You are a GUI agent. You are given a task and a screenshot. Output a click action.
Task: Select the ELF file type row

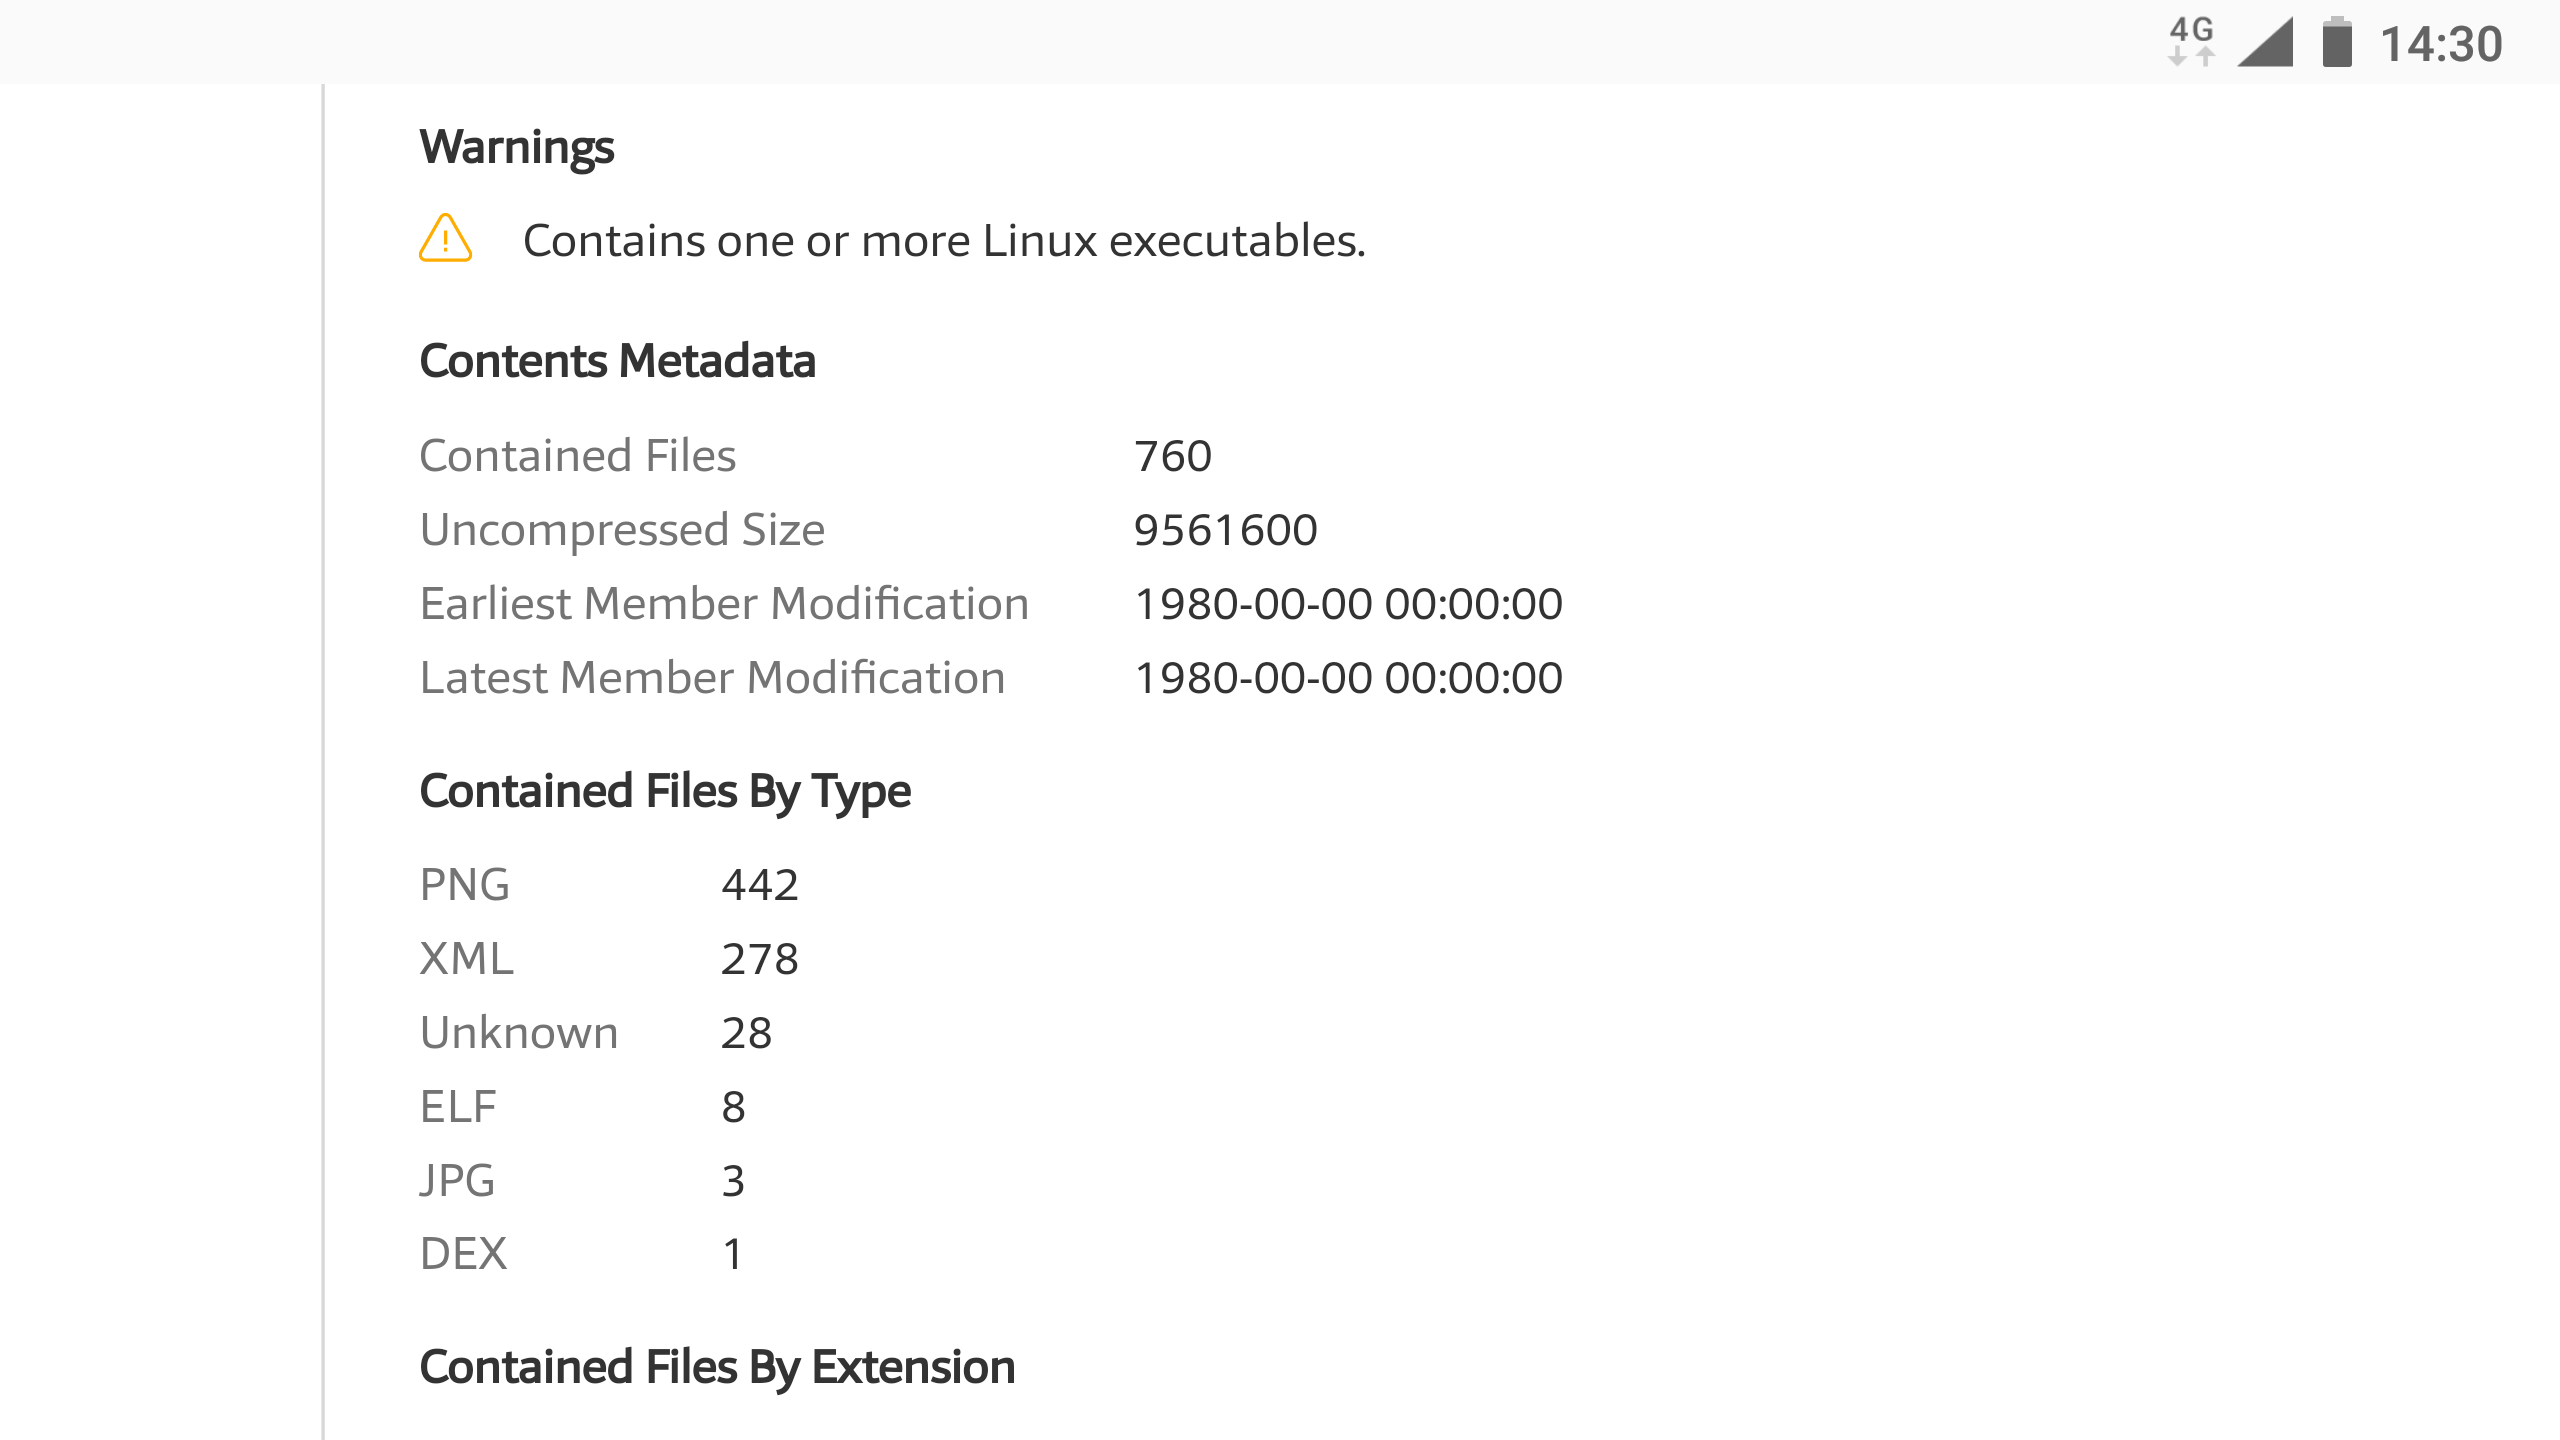[583, 1107]
